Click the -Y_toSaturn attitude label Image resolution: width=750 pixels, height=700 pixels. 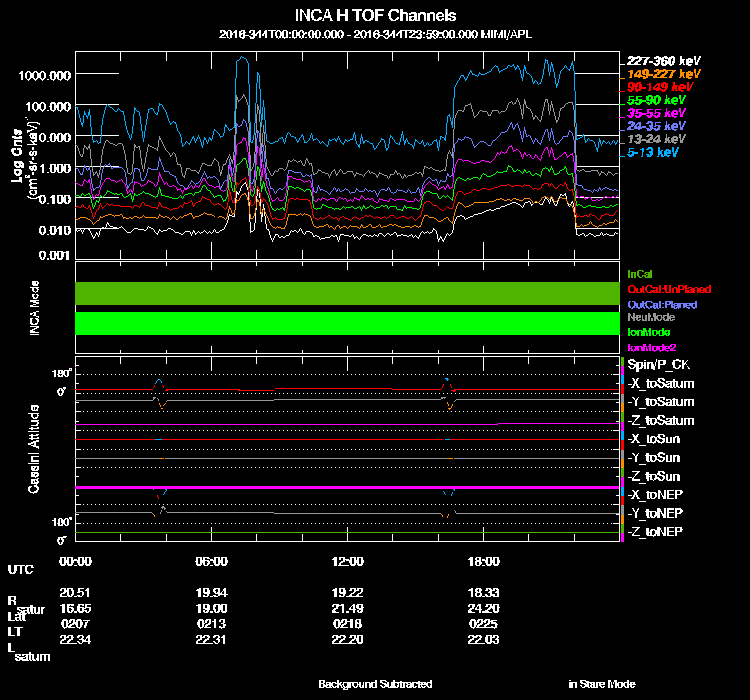(x=661, y=402)
